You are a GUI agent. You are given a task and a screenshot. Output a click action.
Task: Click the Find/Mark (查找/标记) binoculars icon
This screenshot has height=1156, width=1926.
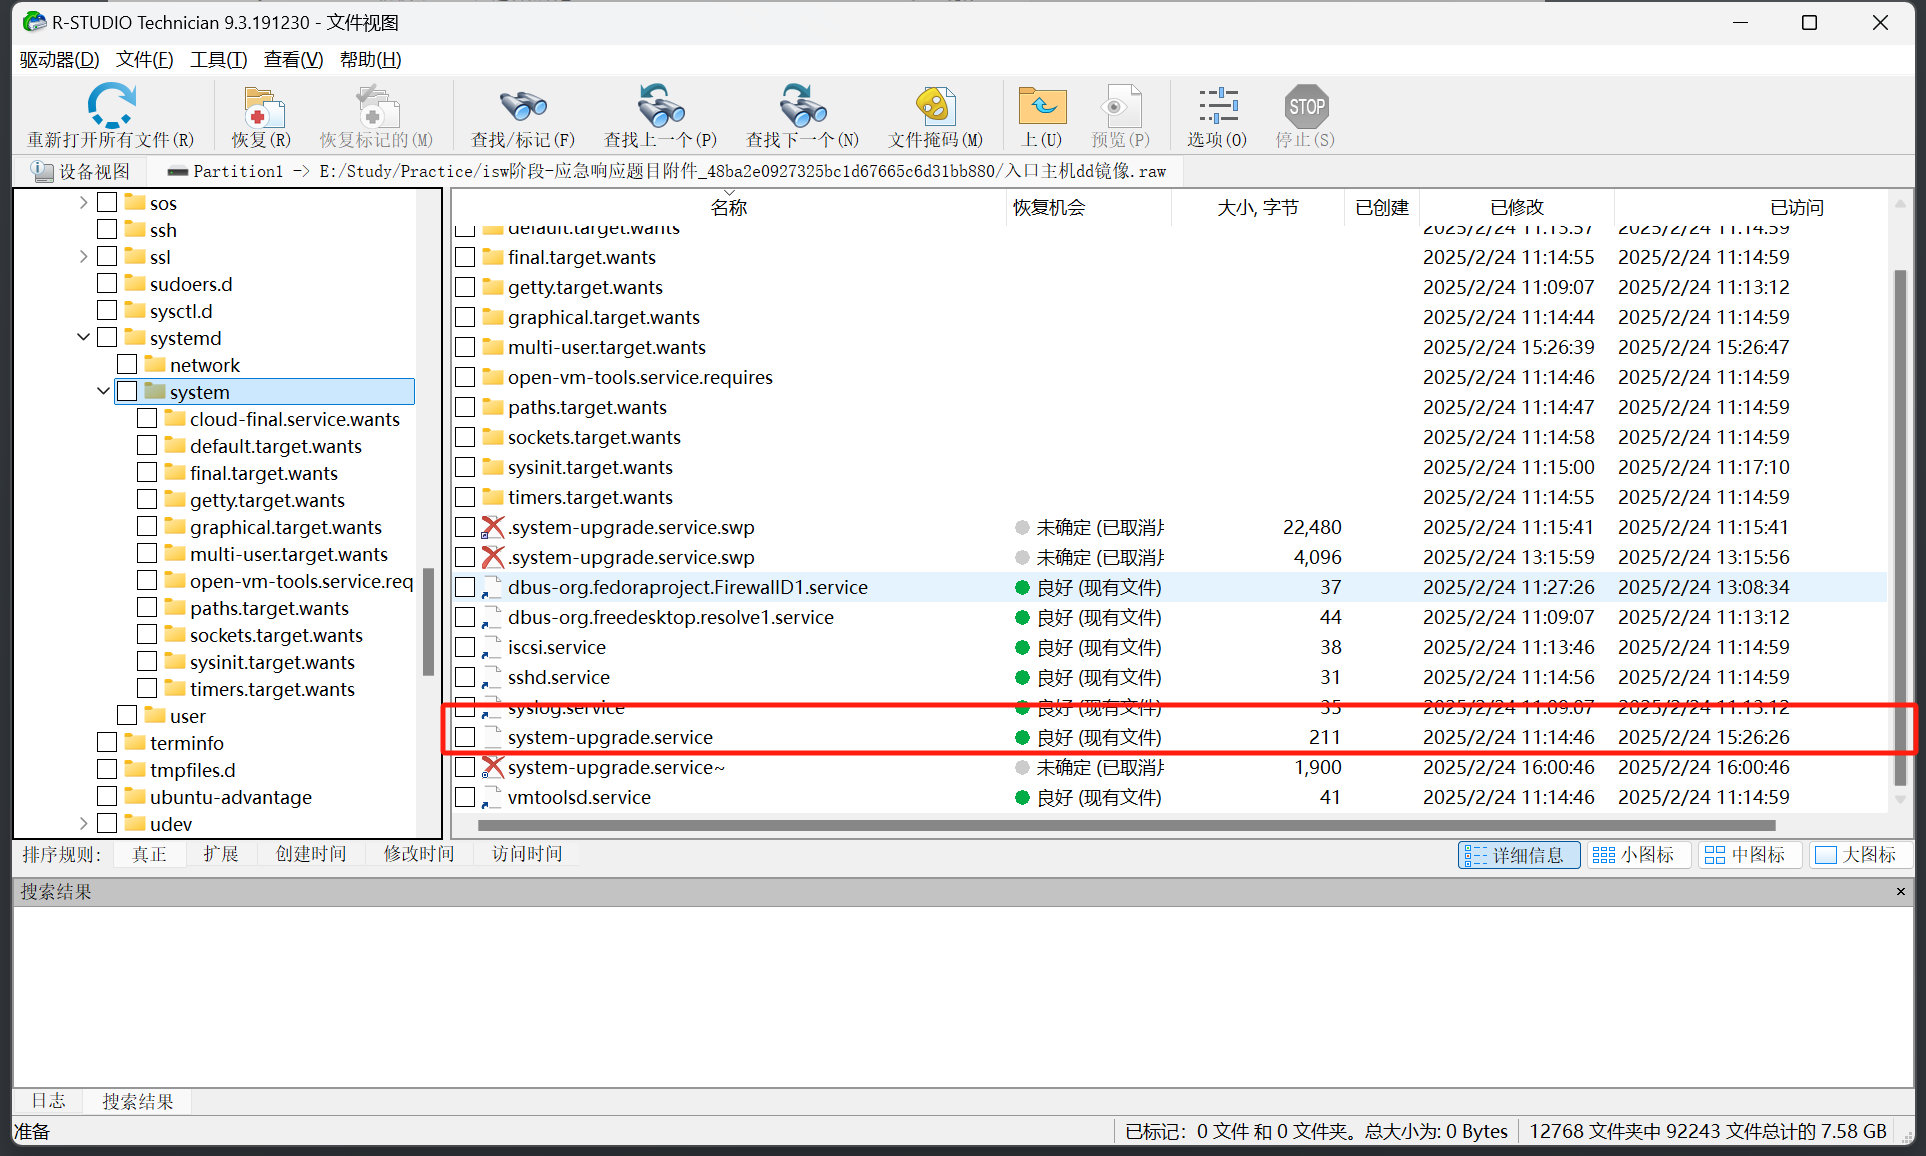click(x=522, y=106)
